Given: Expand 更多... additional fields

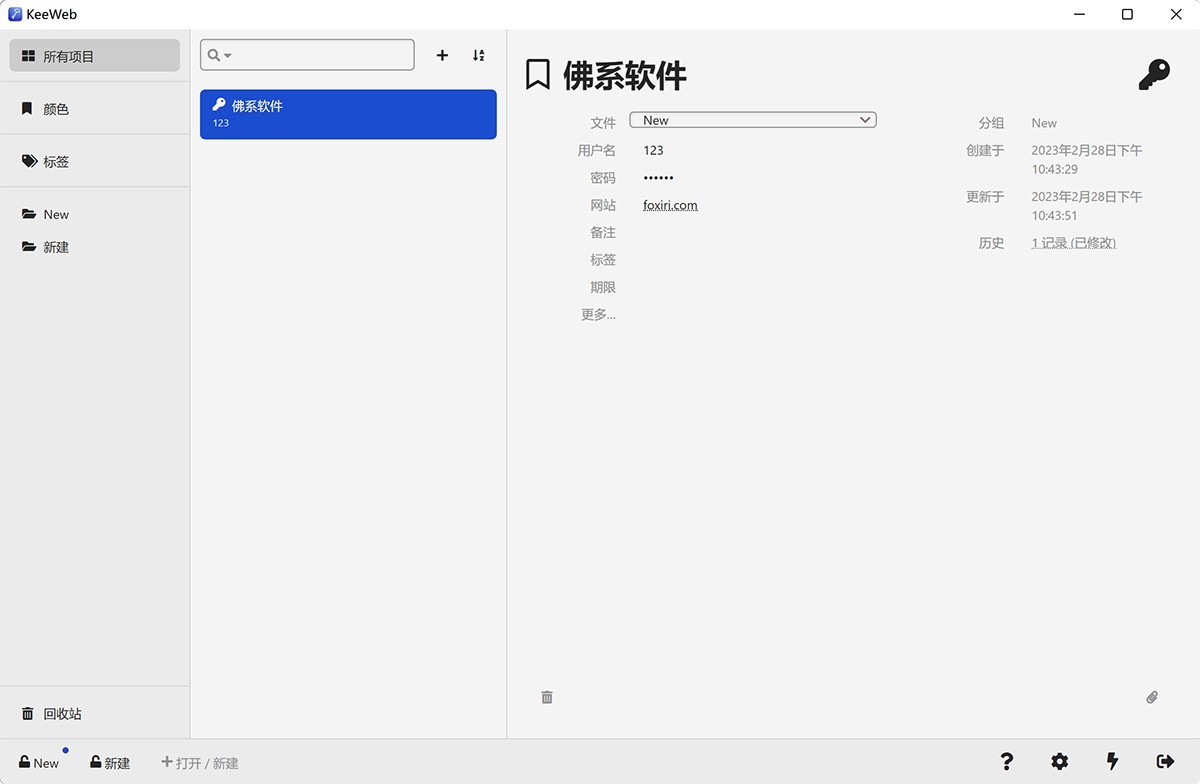Looking at the screenshot, I should [598, 314].
